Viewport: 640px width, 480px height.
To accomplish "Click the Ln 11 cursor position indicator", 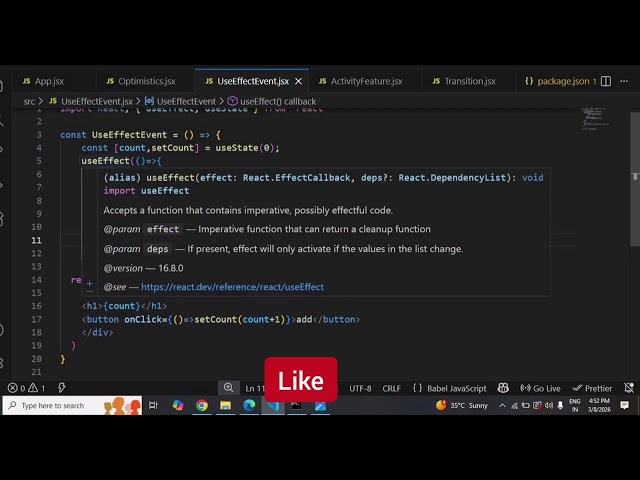I will [255, 388].
